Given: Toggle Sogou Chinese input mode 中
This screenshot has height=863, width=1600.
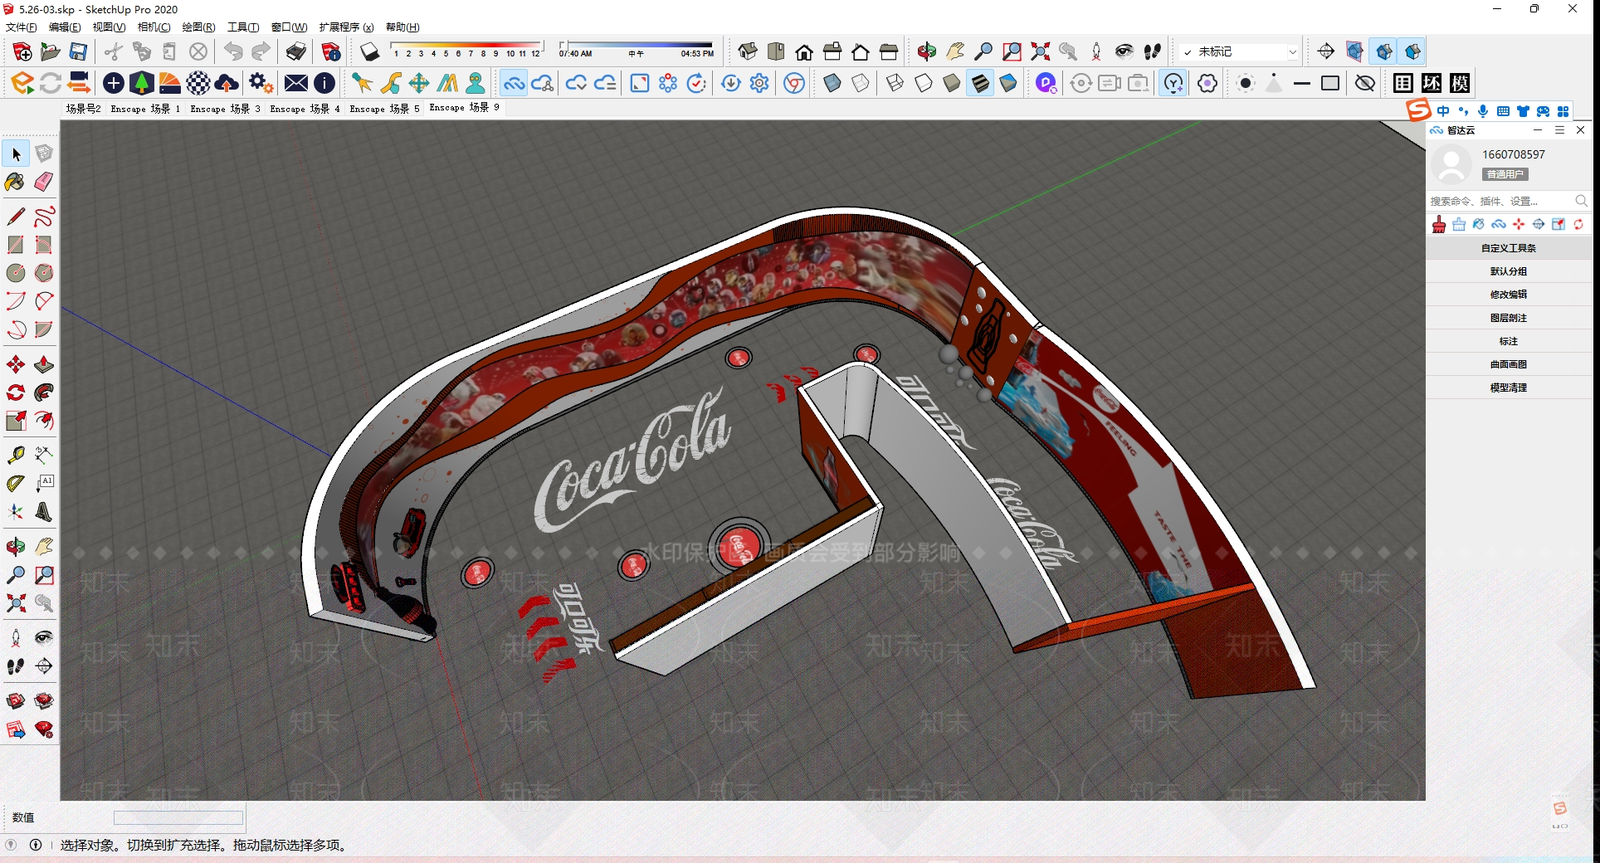Looking at the screenshot, I should click(1443, 111).
